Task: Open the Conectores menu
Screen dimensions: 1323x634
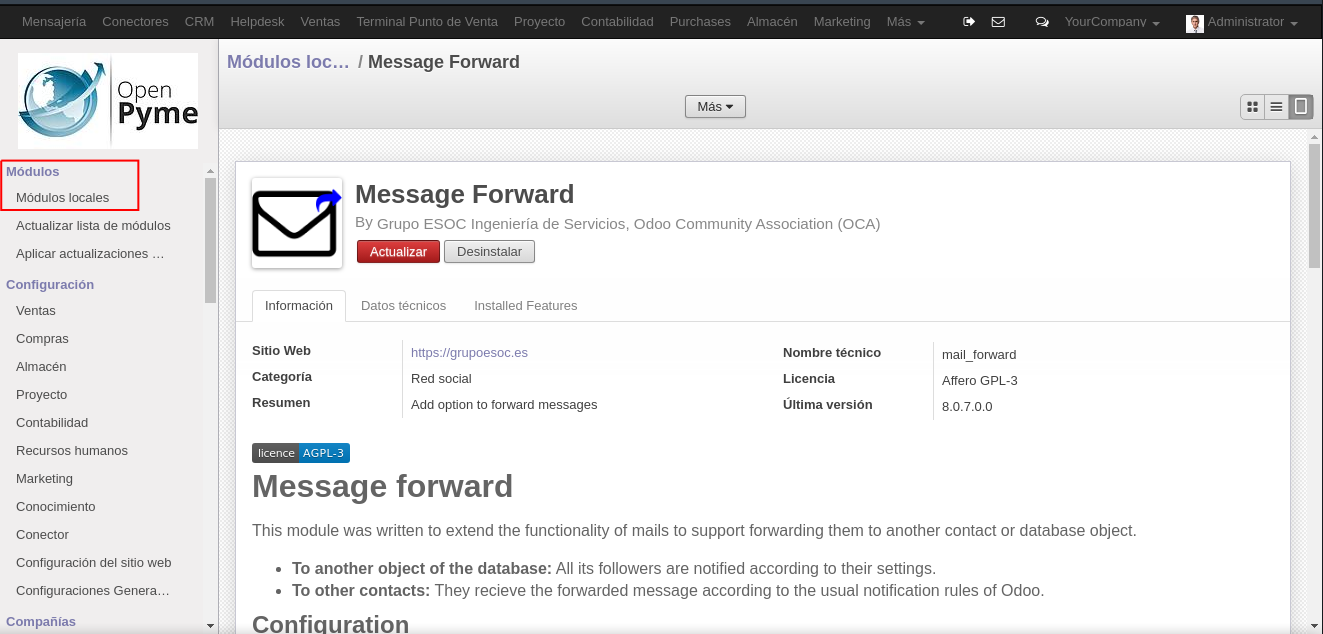Action: tap(135, 22)
